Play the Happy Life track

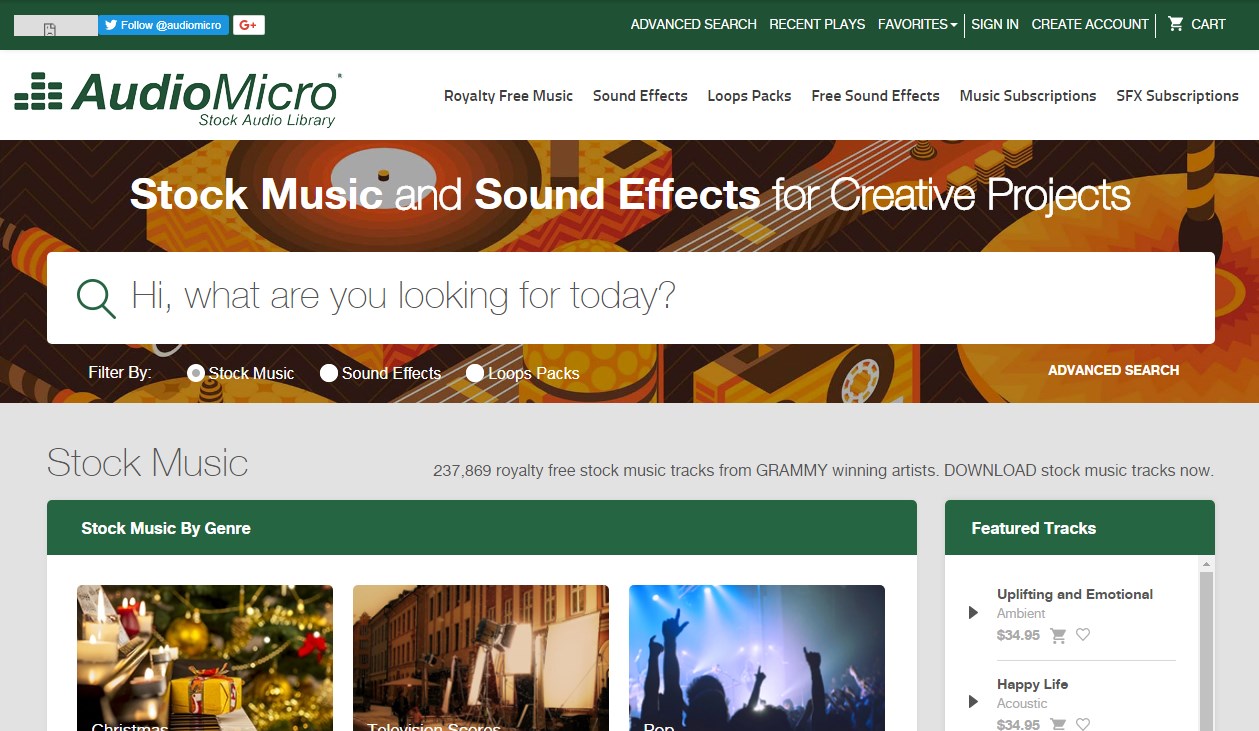tap(973, 702)
